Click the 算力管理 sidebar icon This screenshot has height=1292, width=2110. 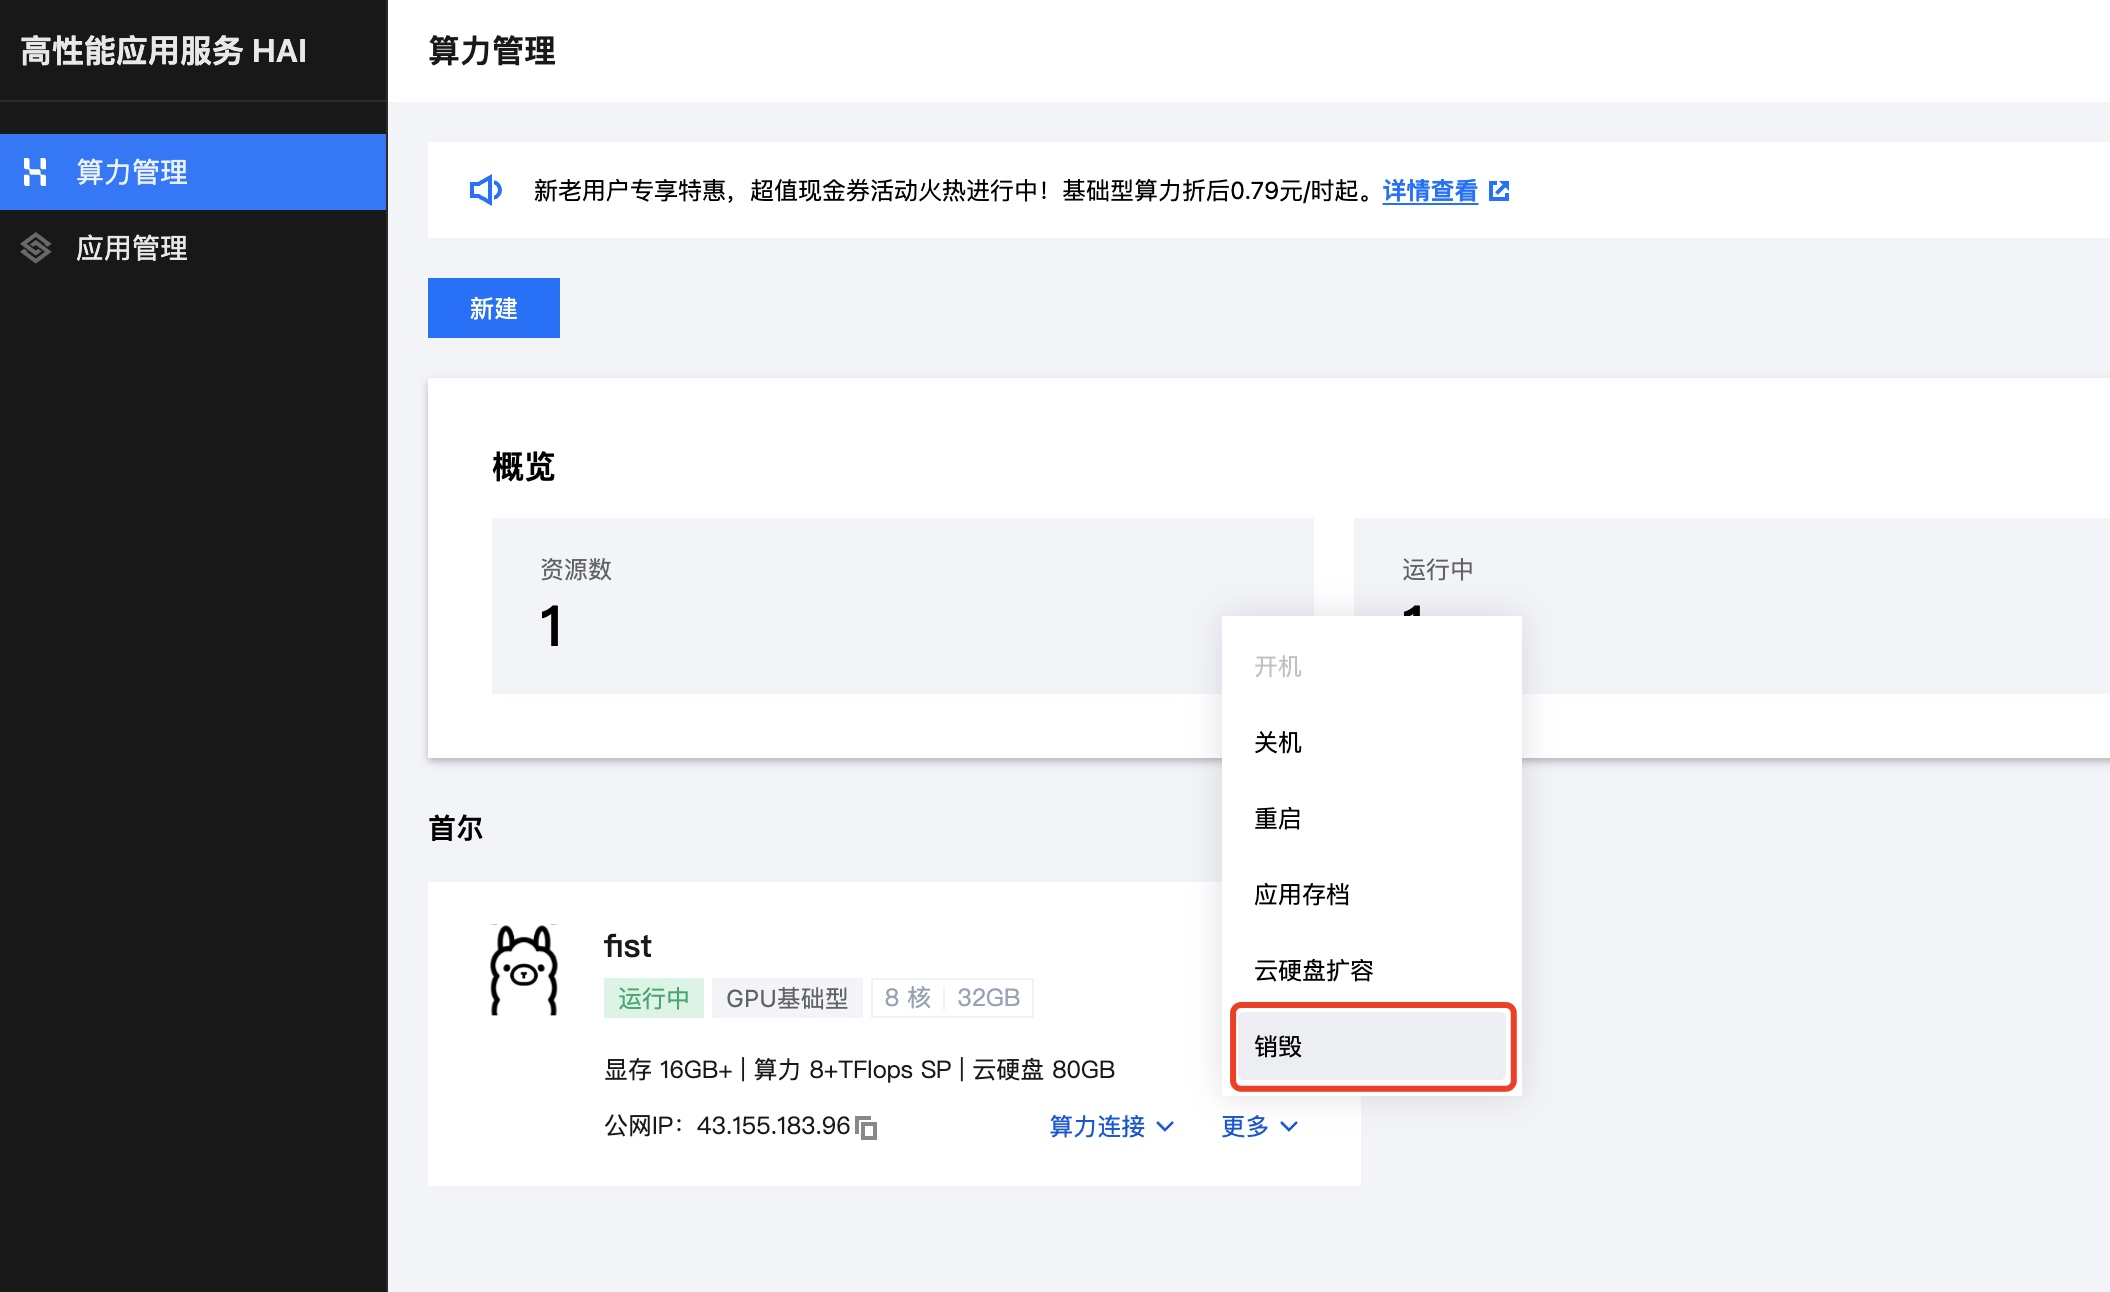(x=35, y=172)
